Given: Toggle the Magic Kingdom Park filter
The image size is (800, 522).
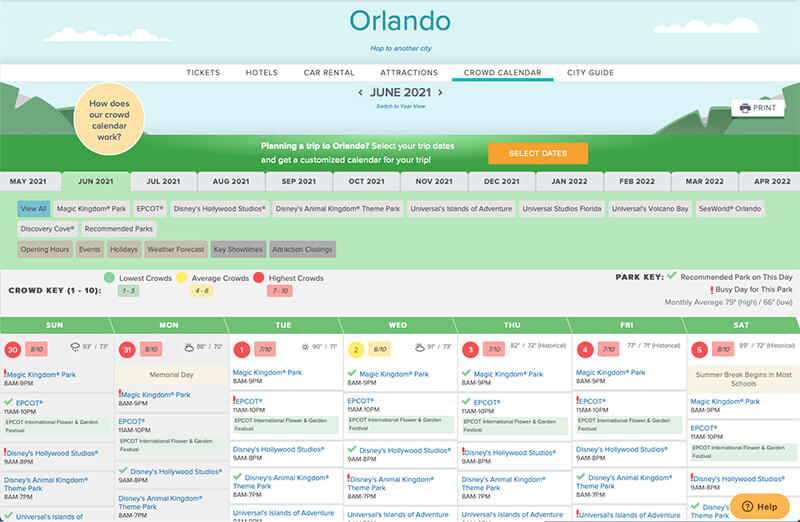Looking at the screenshot, I should [x=91, y=209].
